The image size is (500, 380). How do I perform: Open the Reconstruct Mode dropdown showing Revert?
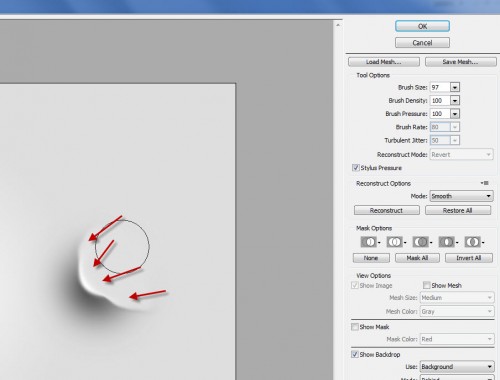coord(461,155)
